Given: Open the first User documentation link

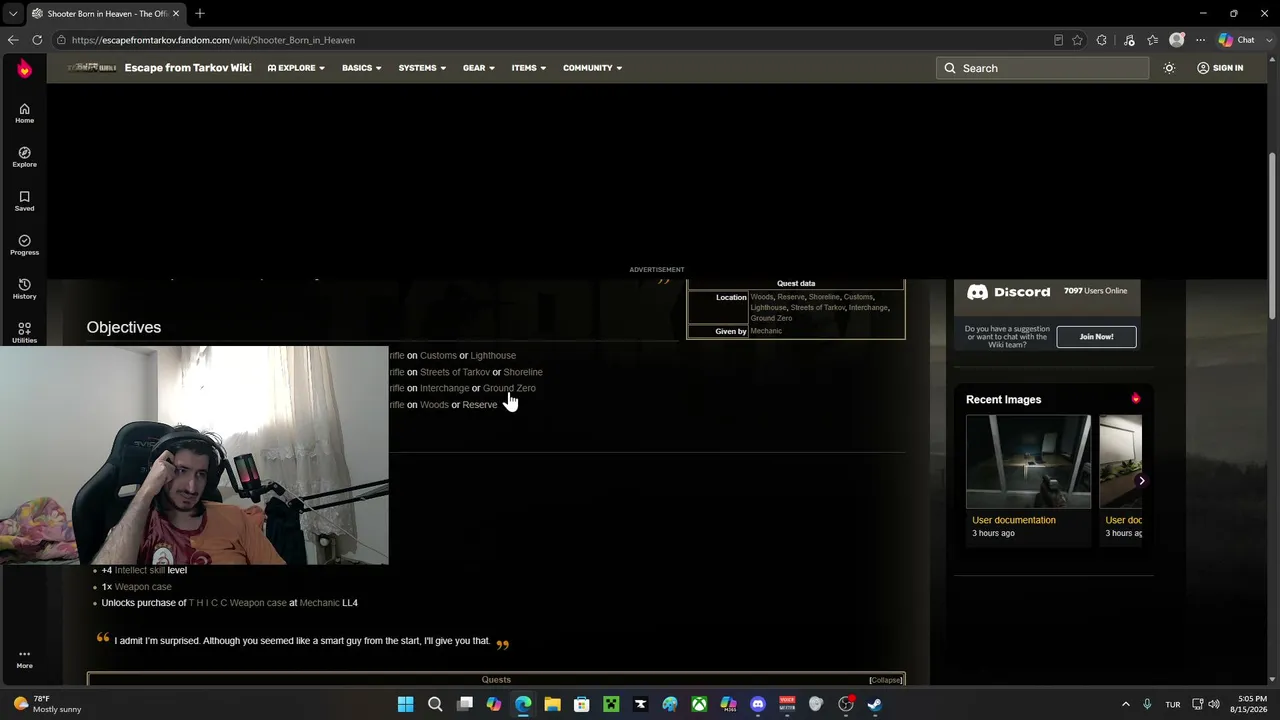Looking at the screenshot, I should pyautogui.click(x=1014, y=520).
